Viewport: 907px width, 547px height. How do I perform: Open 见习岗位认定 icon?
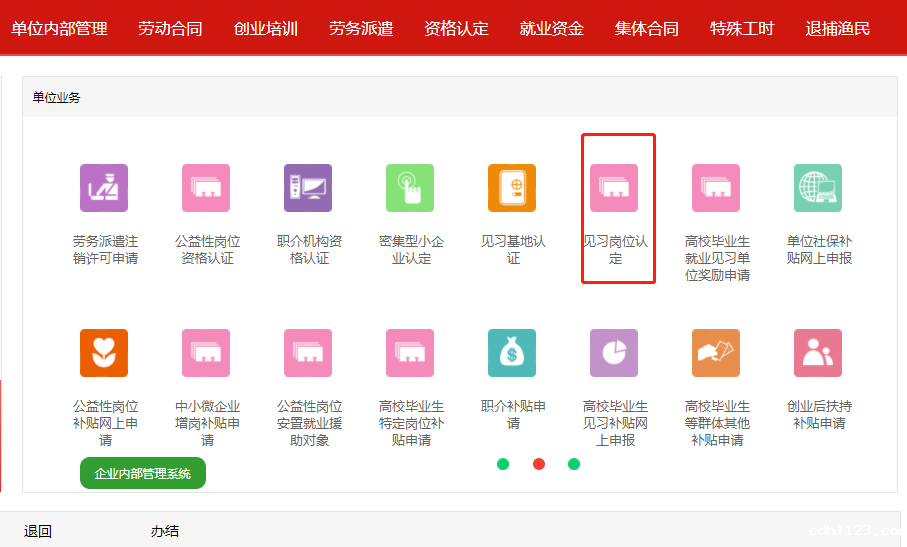pyautogui.click(x=614, y=188)
